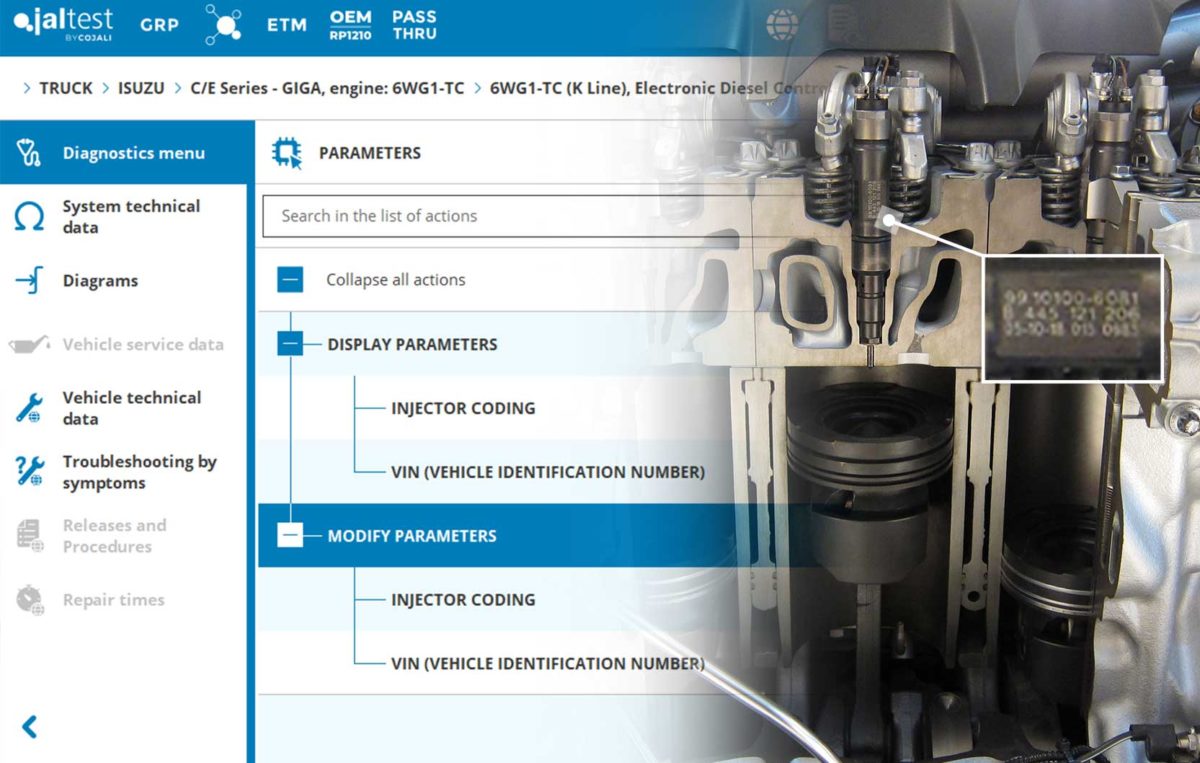Click the Jaltest logo in header
Screen dimensions: 1200x763
point(63,24)
